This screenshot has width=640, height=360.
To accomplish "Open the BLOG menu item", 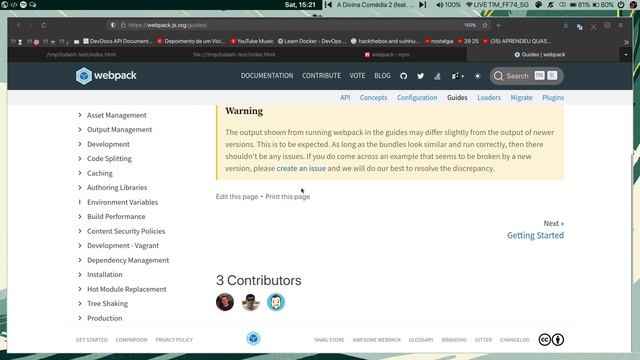I will coord(382,76).
